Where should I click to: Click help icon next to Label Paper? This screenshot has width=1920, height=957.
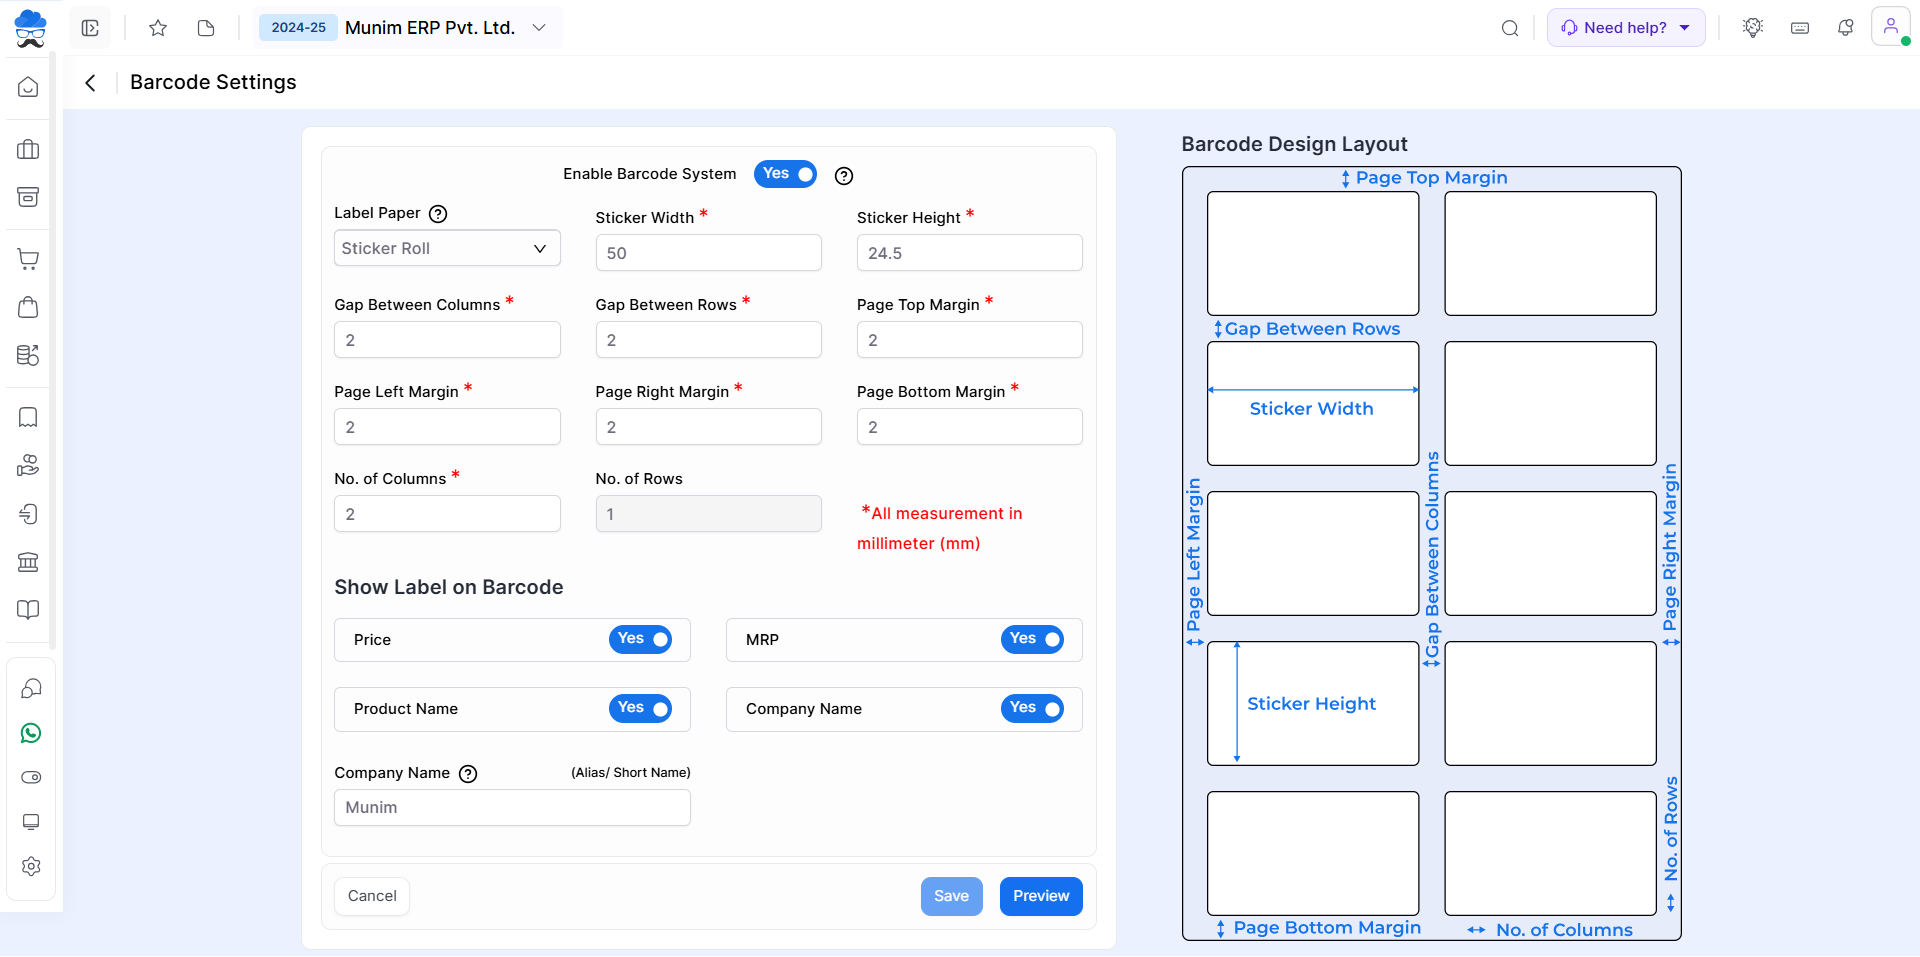click(x=438, y=214)
